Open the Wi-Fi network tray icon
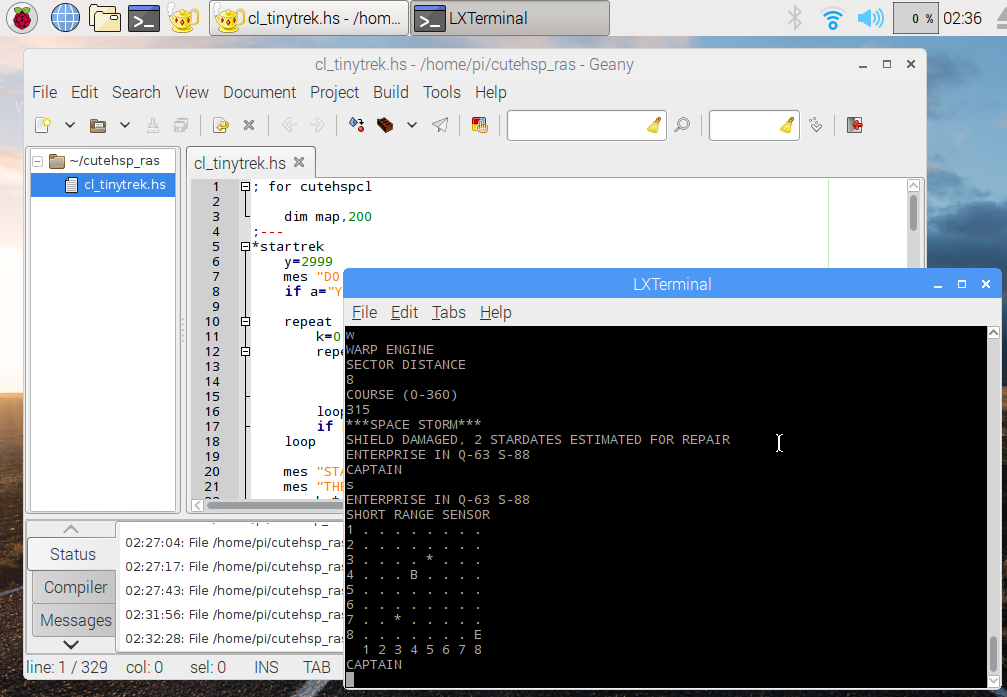The width and height of the screenshot is (1007, 697). 832,18
